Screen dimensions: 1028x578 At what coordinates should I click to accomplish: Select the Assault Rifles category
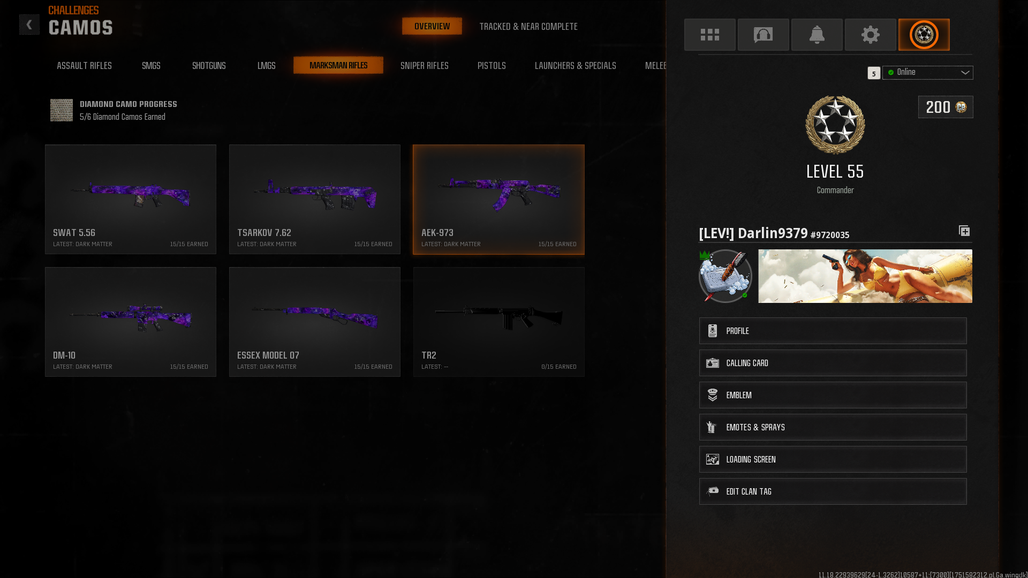point(84,66)
